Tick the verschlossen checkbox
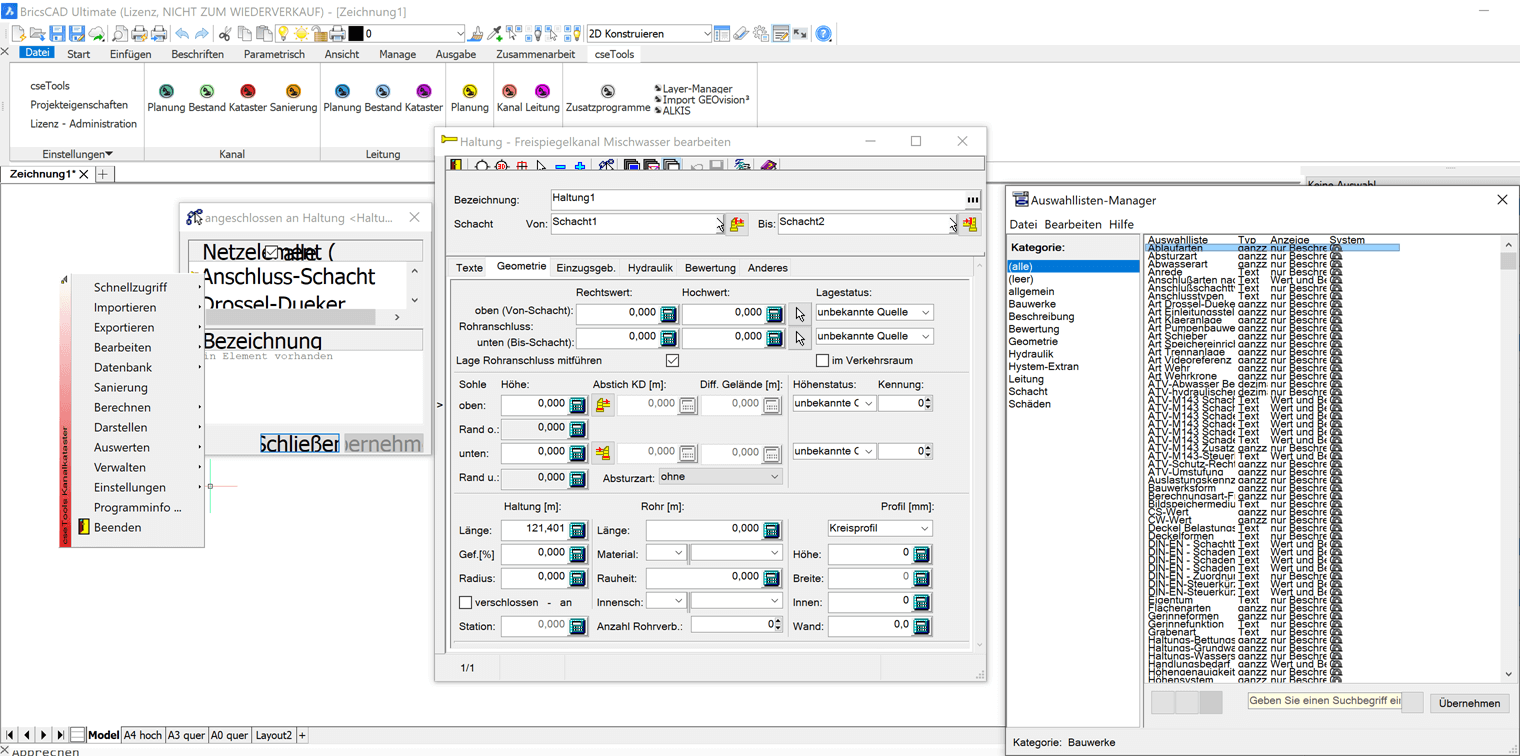Screen dimensions: 1520x756 coord(465,602)
